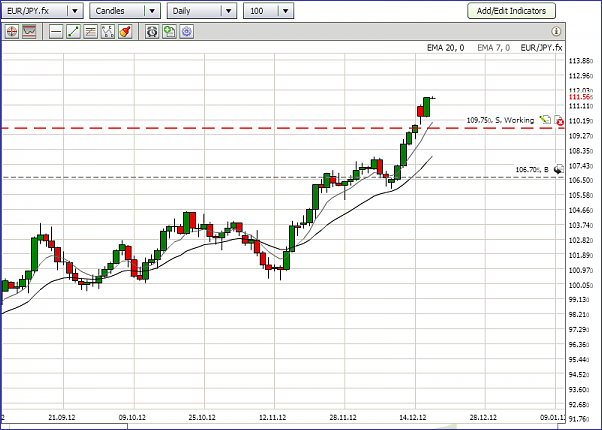The width and height of the screenshot is (602, 430).
Task: Open chart settings gear icon
Action: 187,31
